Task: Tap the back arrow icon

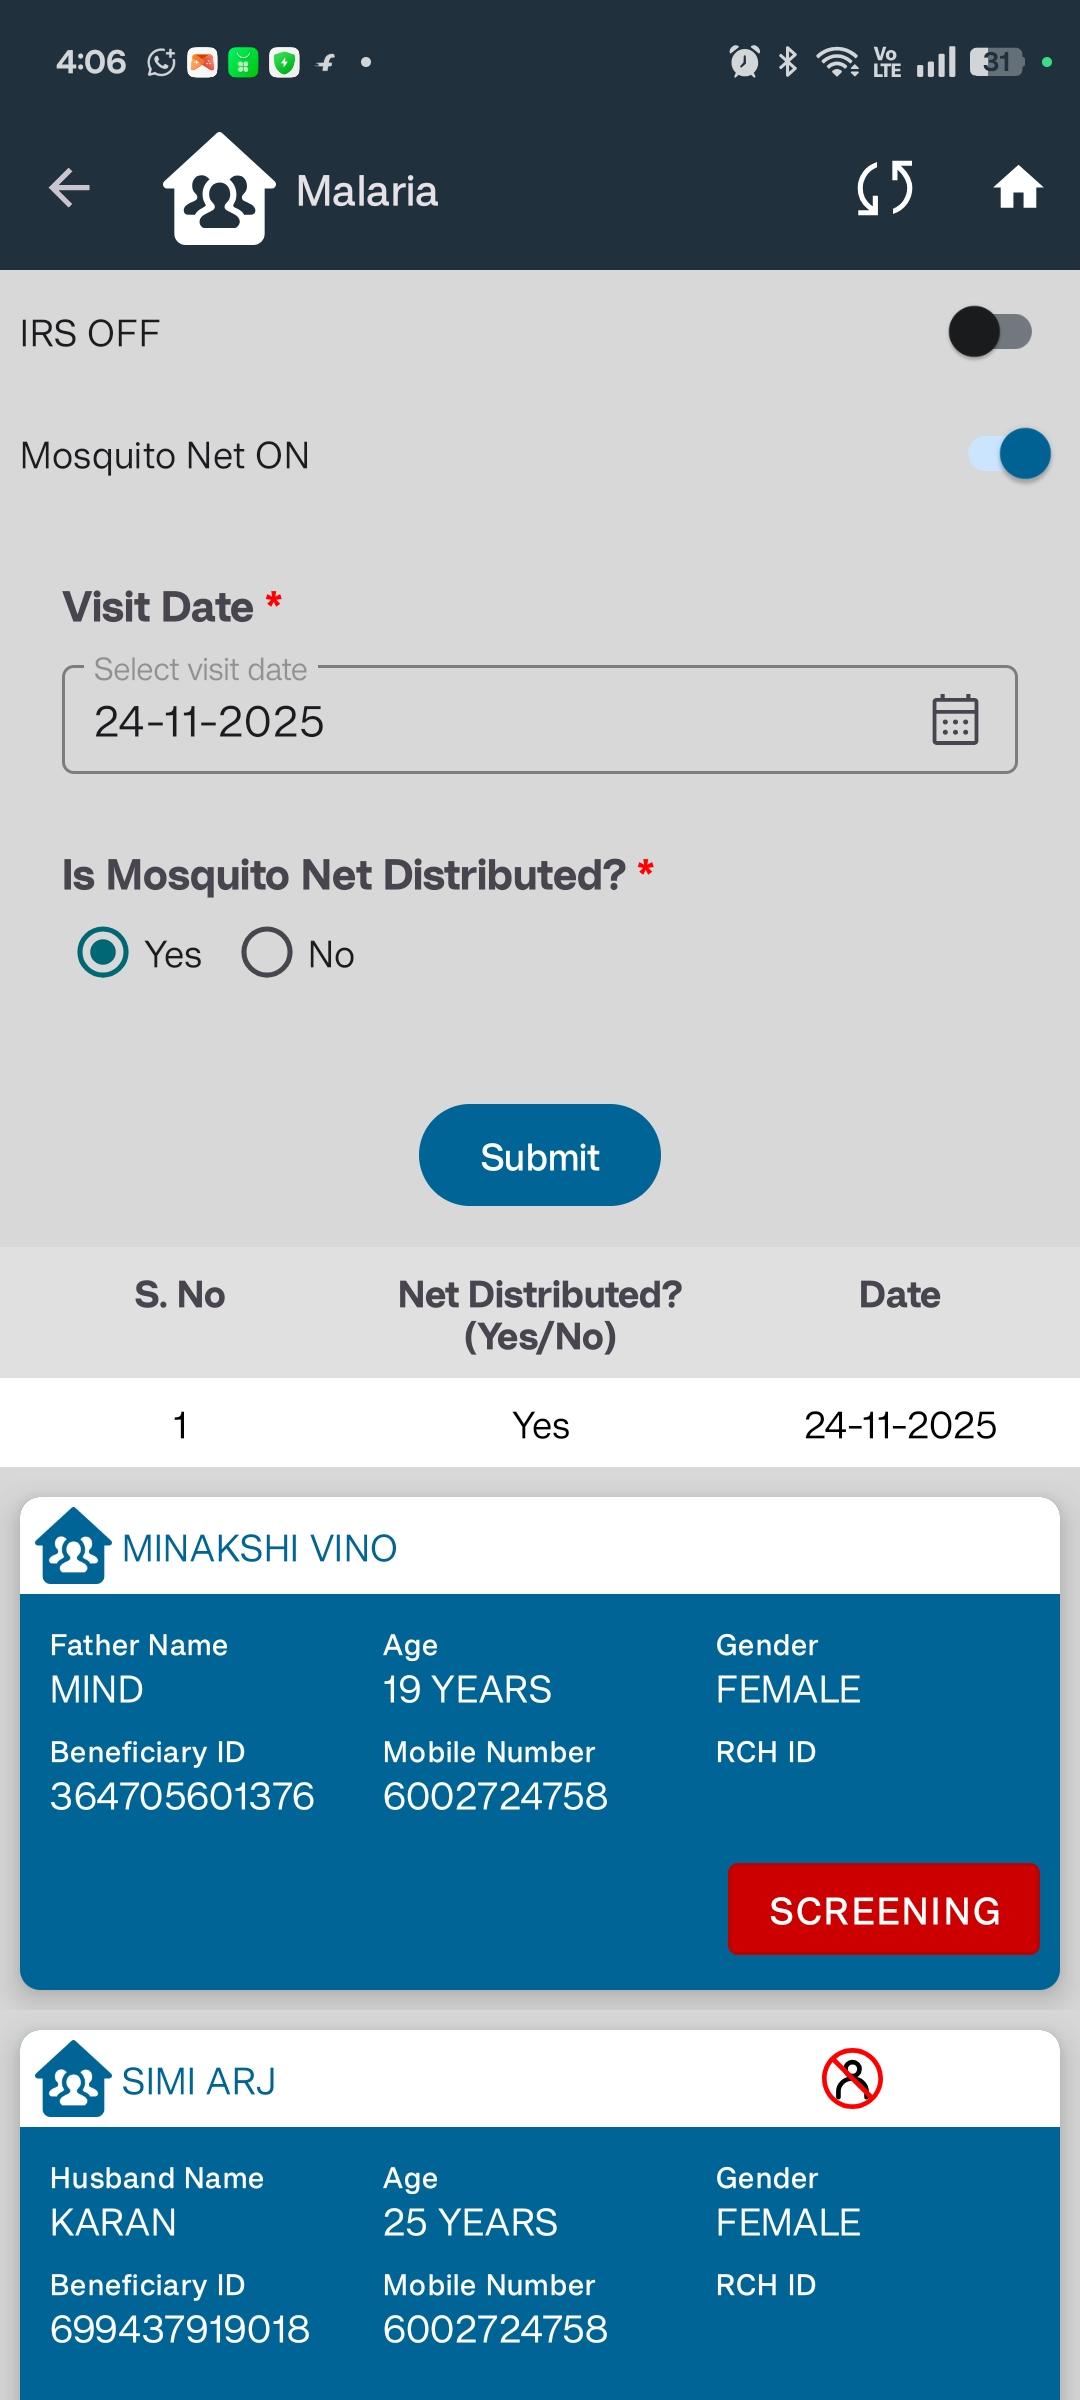Action: pos(69,188)
